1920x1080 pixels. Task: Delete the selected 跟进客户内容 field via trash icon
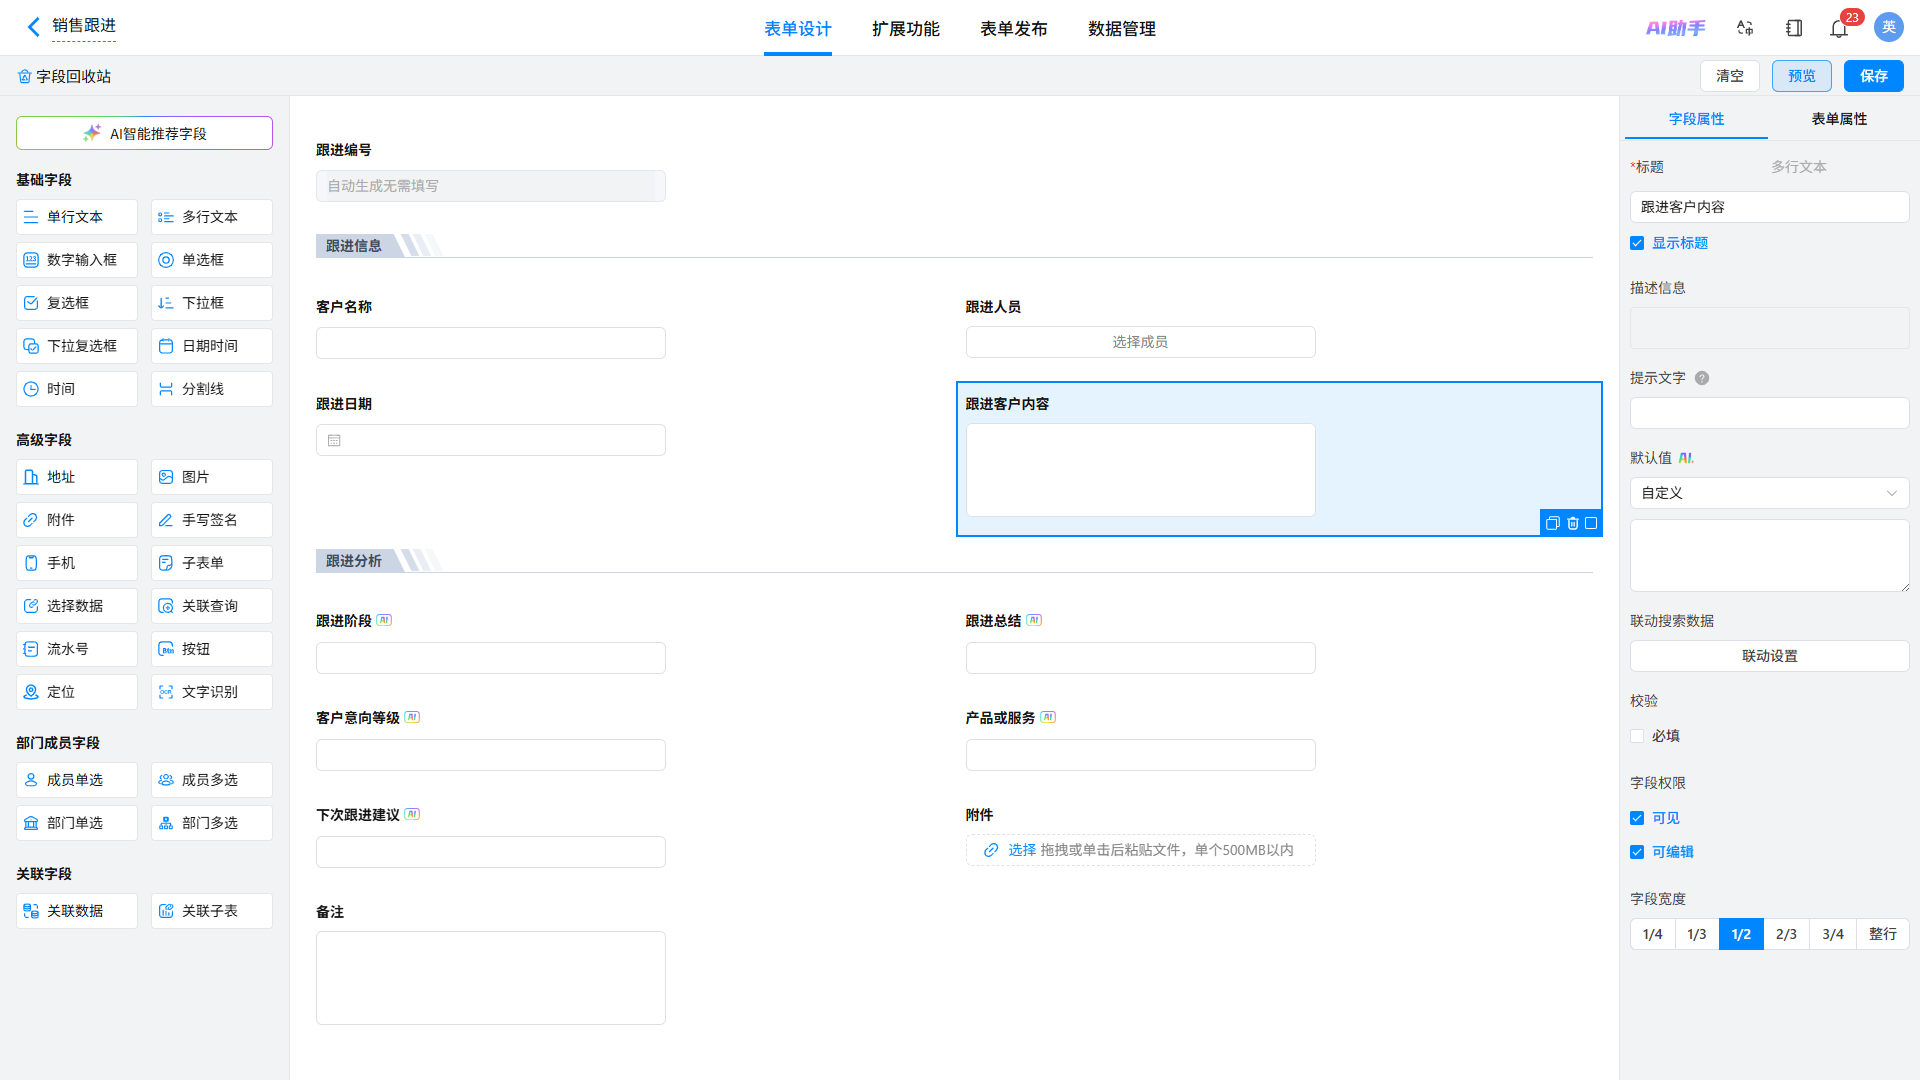coord(1573,523)
